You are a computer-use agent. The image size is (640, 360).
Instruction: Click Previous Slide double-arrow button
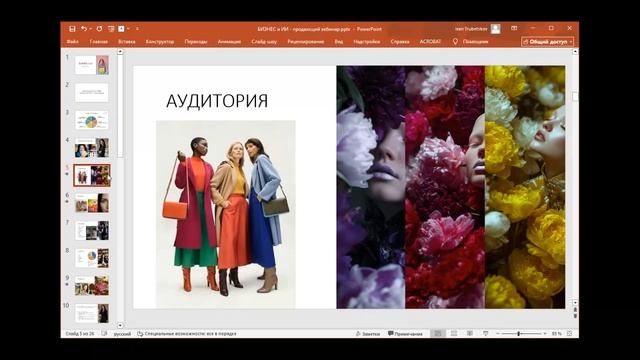click(x=575, y=310)
